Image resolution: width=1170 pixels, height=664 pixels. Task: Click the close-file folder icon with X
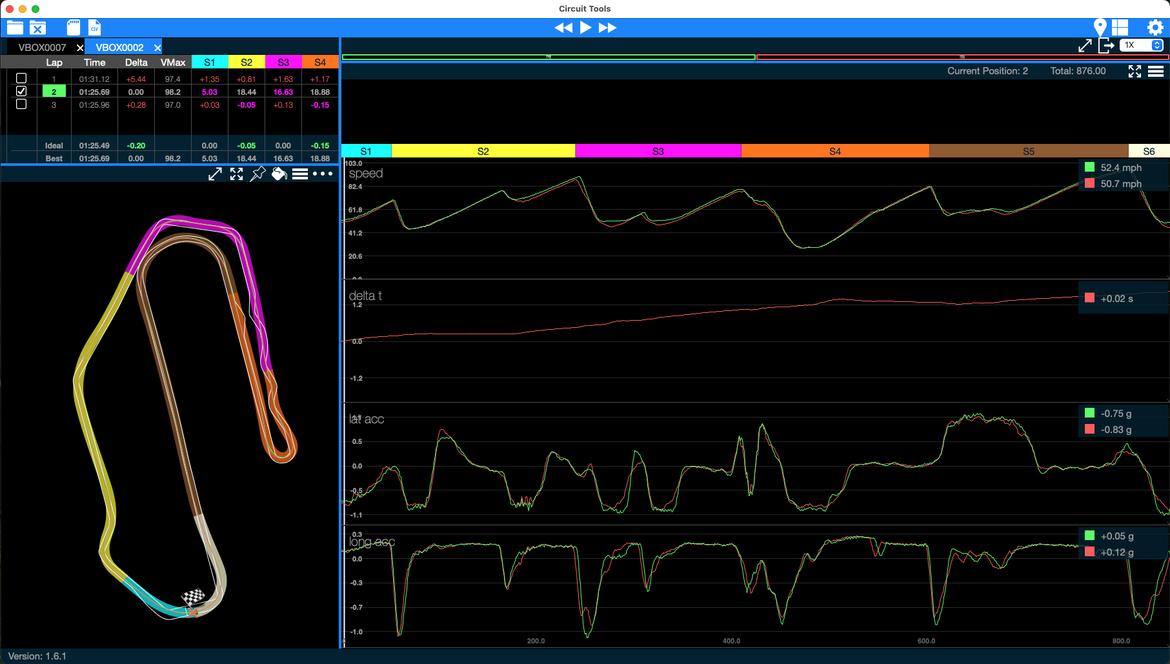tap(38, 27)
